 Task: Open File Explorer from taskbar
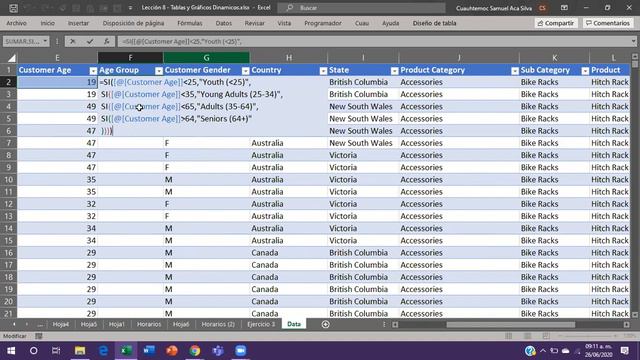point(80,351)
